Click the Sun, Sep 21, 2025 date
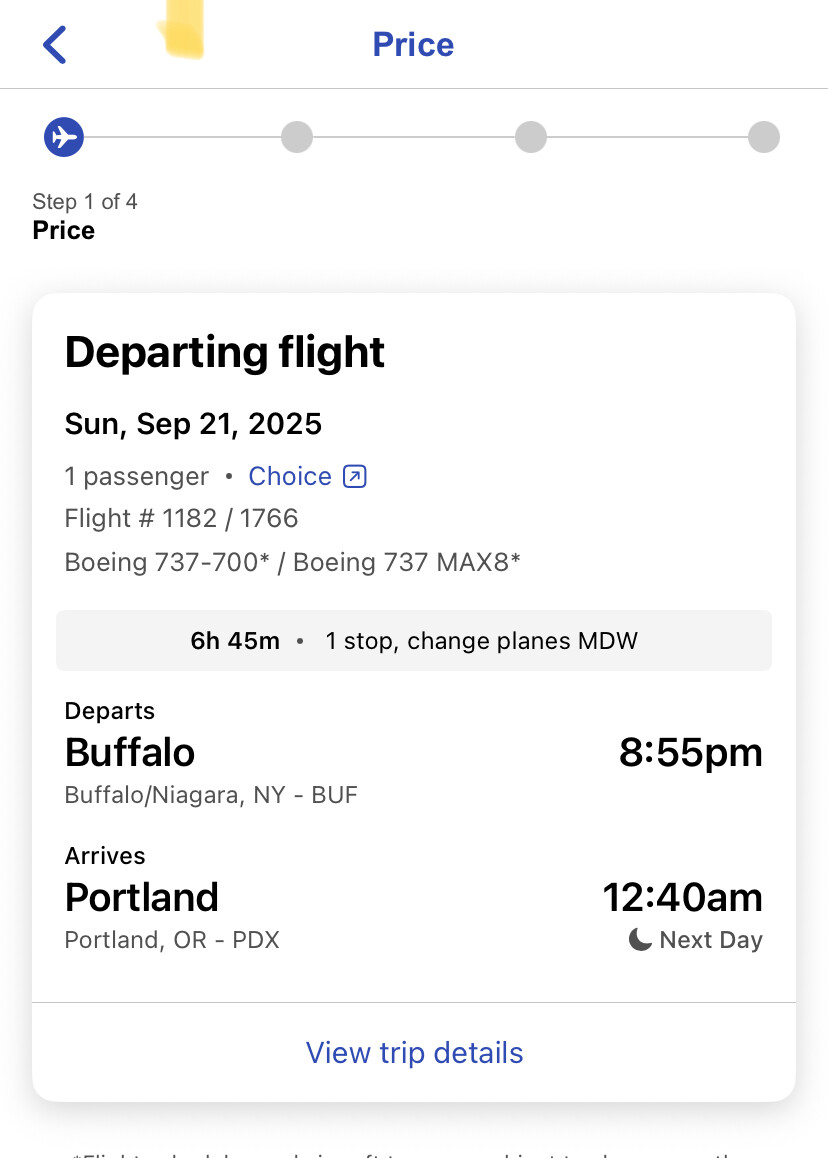The width and height of the screenshot is (828, 1158). tap(193, 424)
